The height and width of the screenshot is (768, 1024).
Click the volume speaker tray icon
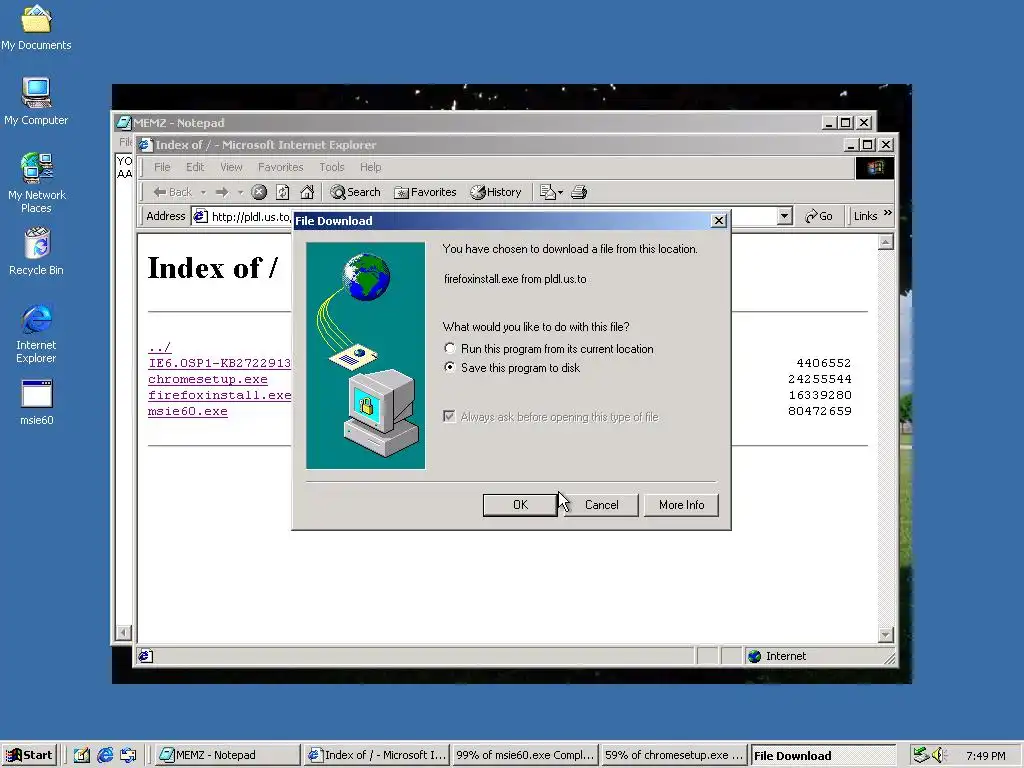pos(939,755)
